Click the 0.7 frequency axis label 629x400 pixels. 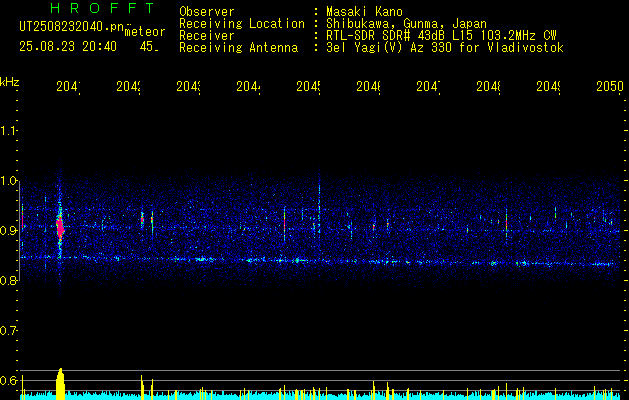tap(9, 331)
